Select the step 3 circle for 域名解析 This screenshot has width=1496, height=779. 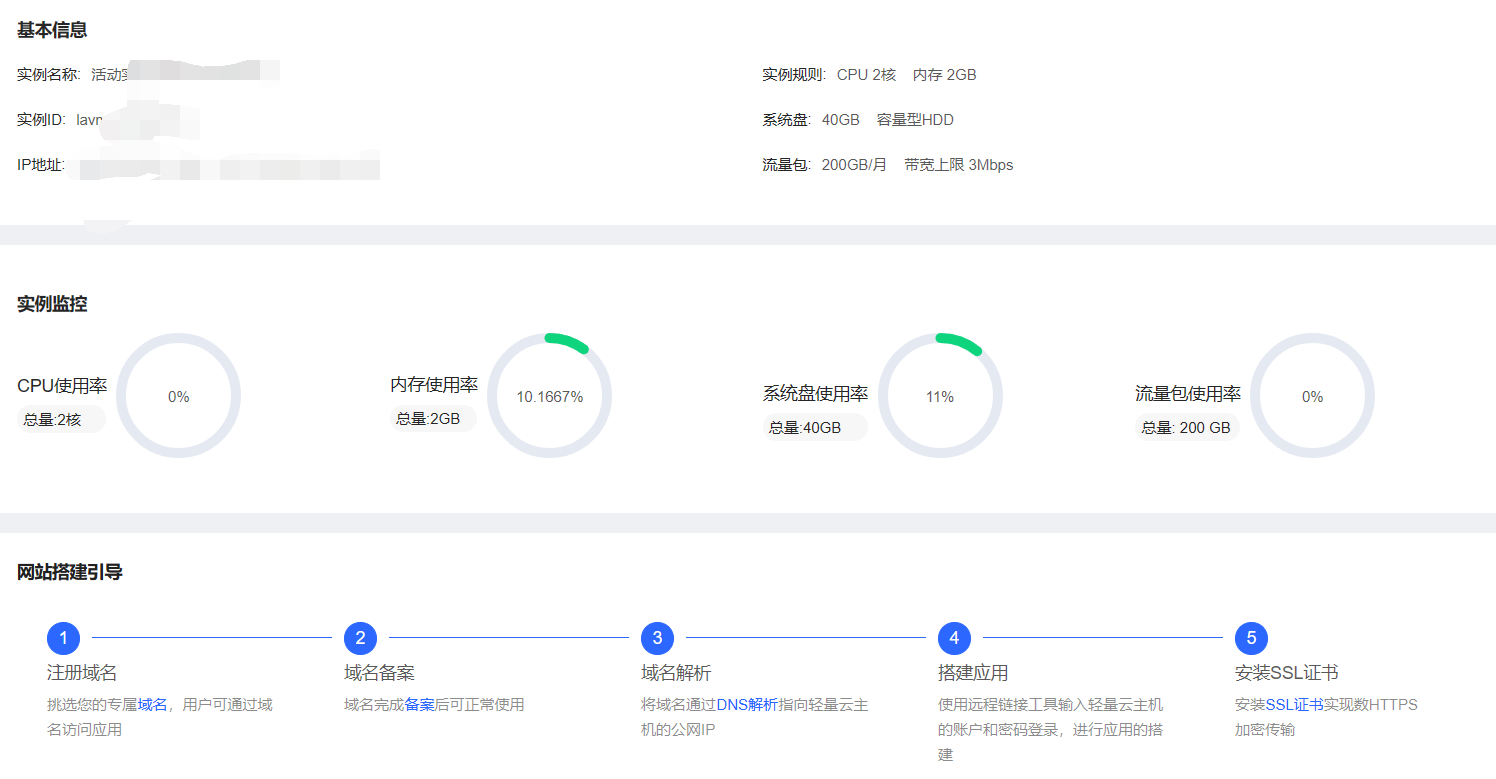pos(657,638)
